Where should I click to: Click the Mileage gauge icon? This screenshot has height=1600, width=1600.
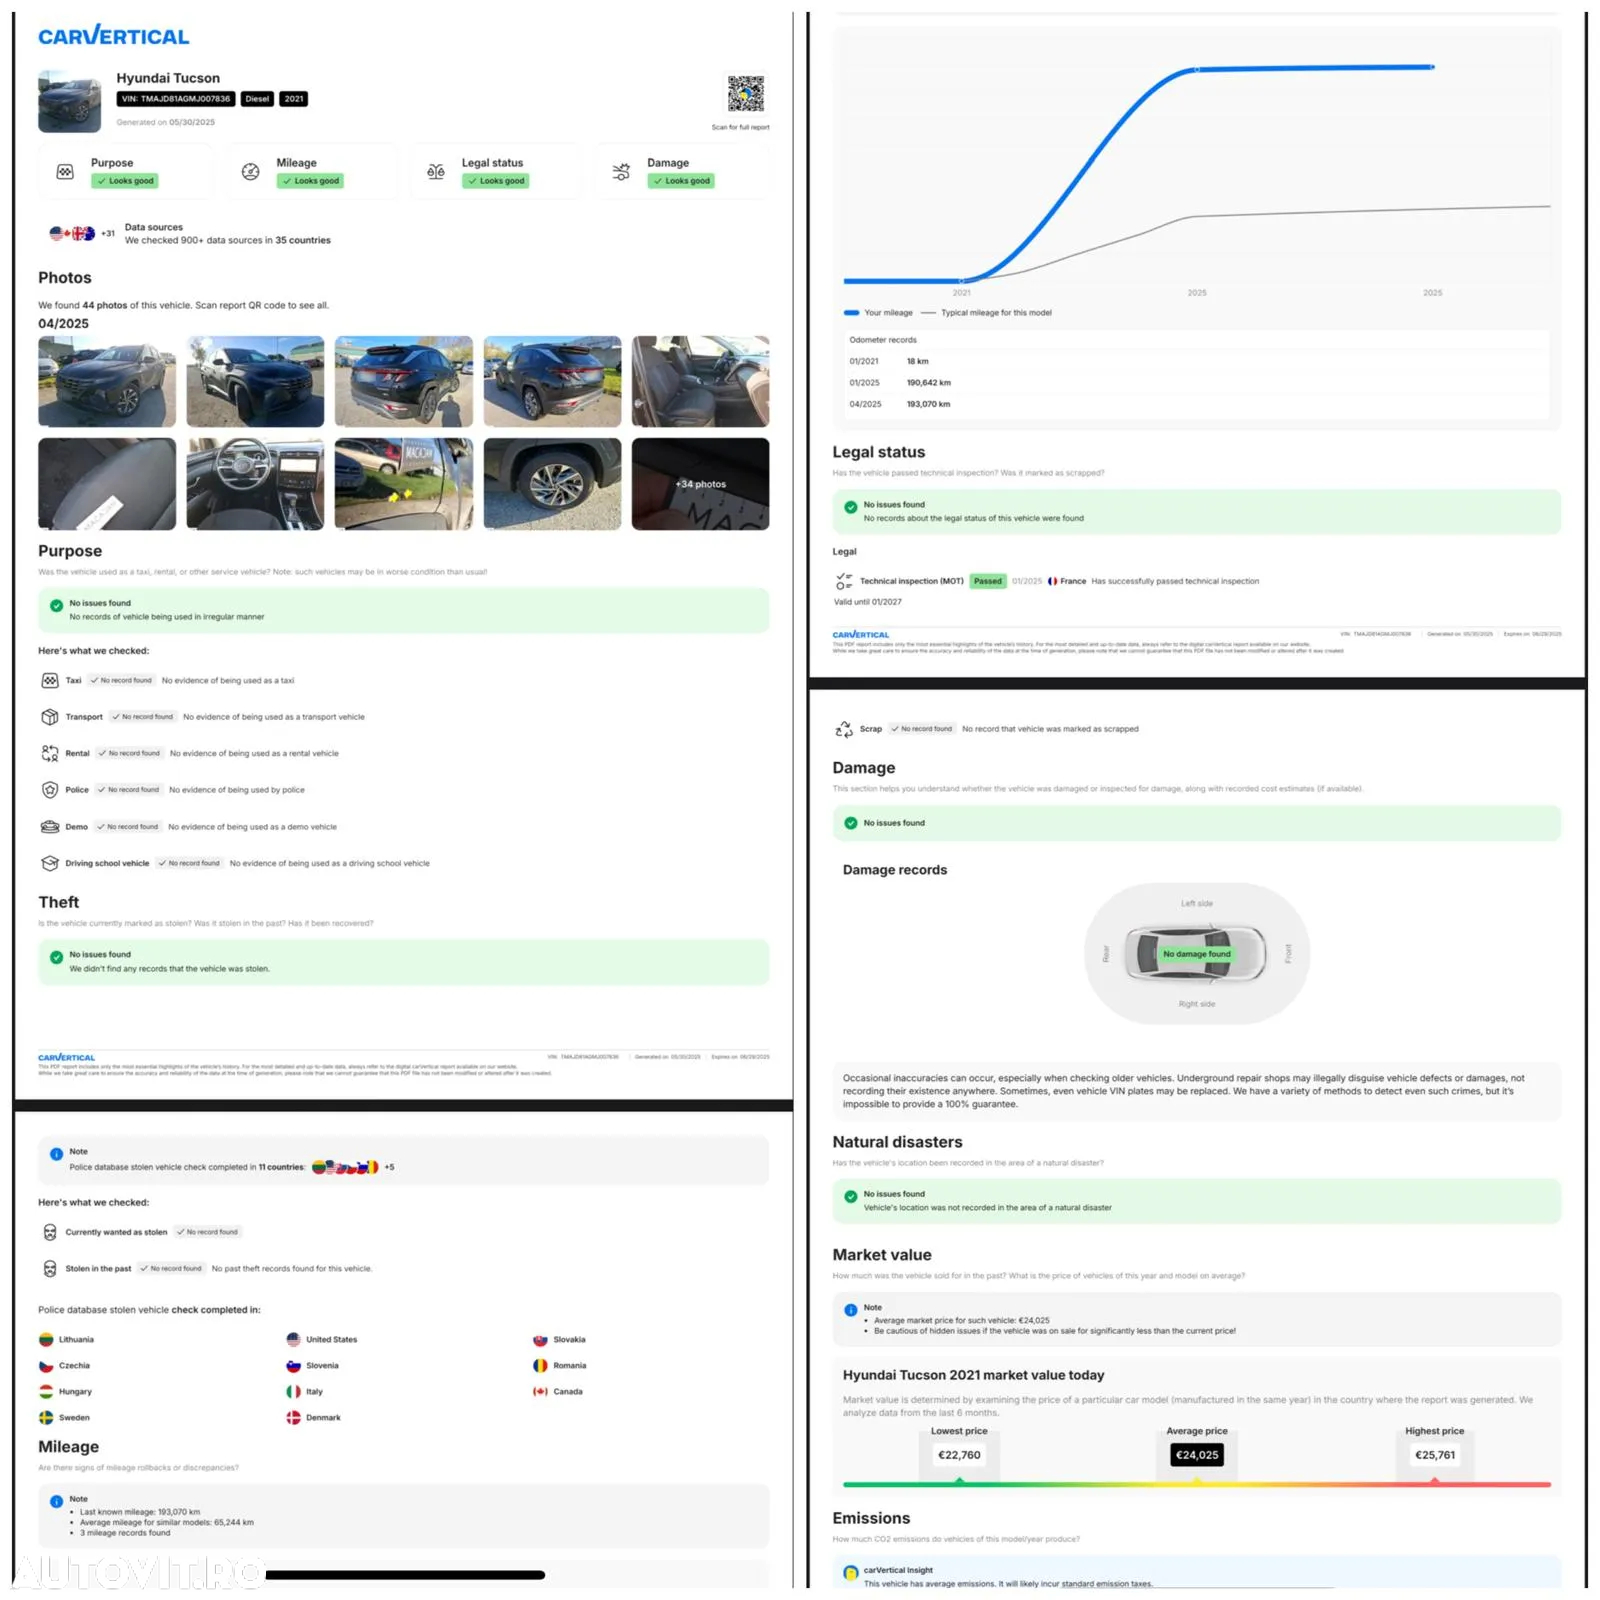pos(251,172)
